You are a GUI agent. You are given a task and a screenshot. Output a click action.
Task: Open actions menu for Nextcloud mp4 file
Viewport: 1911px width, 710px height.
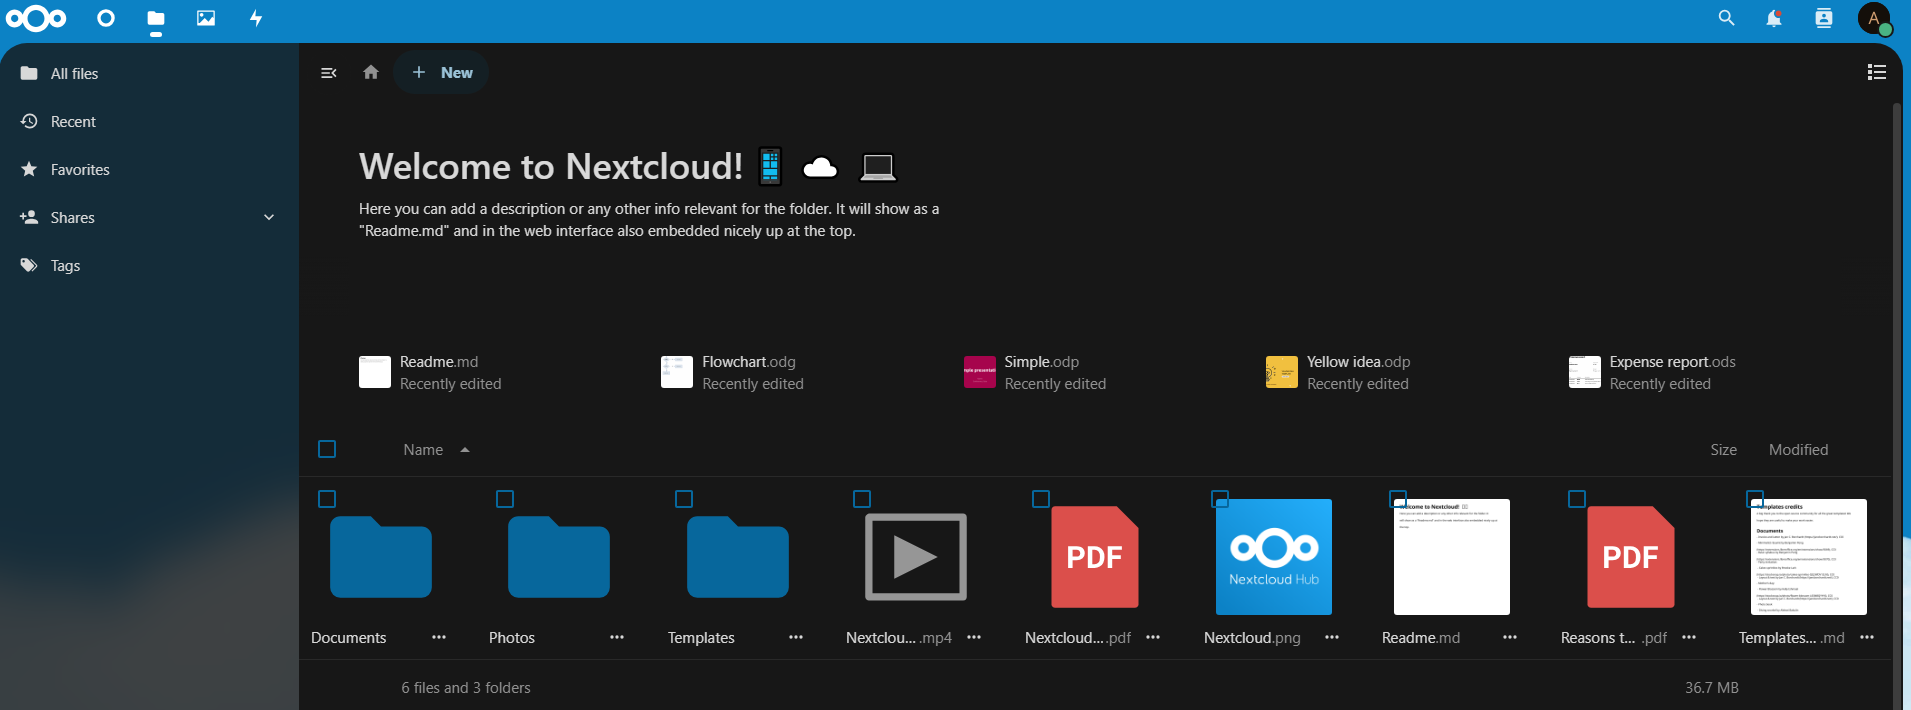tap(974, 637)
